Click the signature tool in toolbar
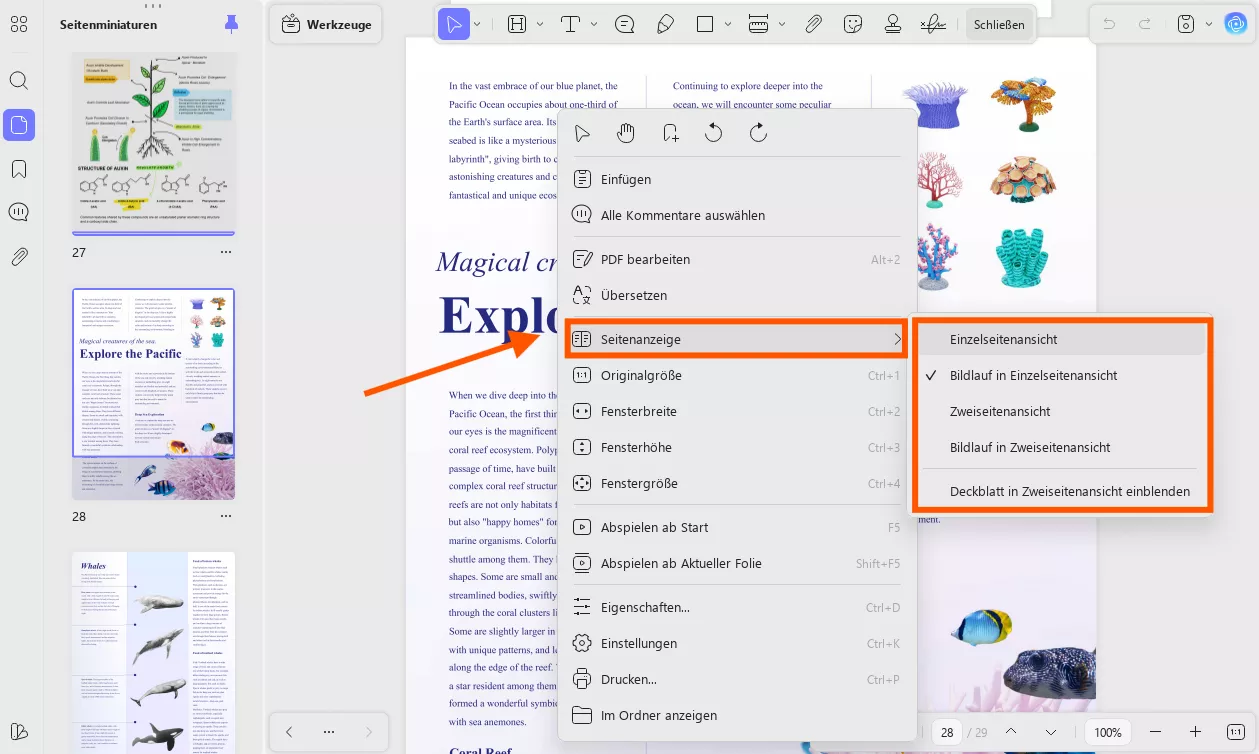 933,24
